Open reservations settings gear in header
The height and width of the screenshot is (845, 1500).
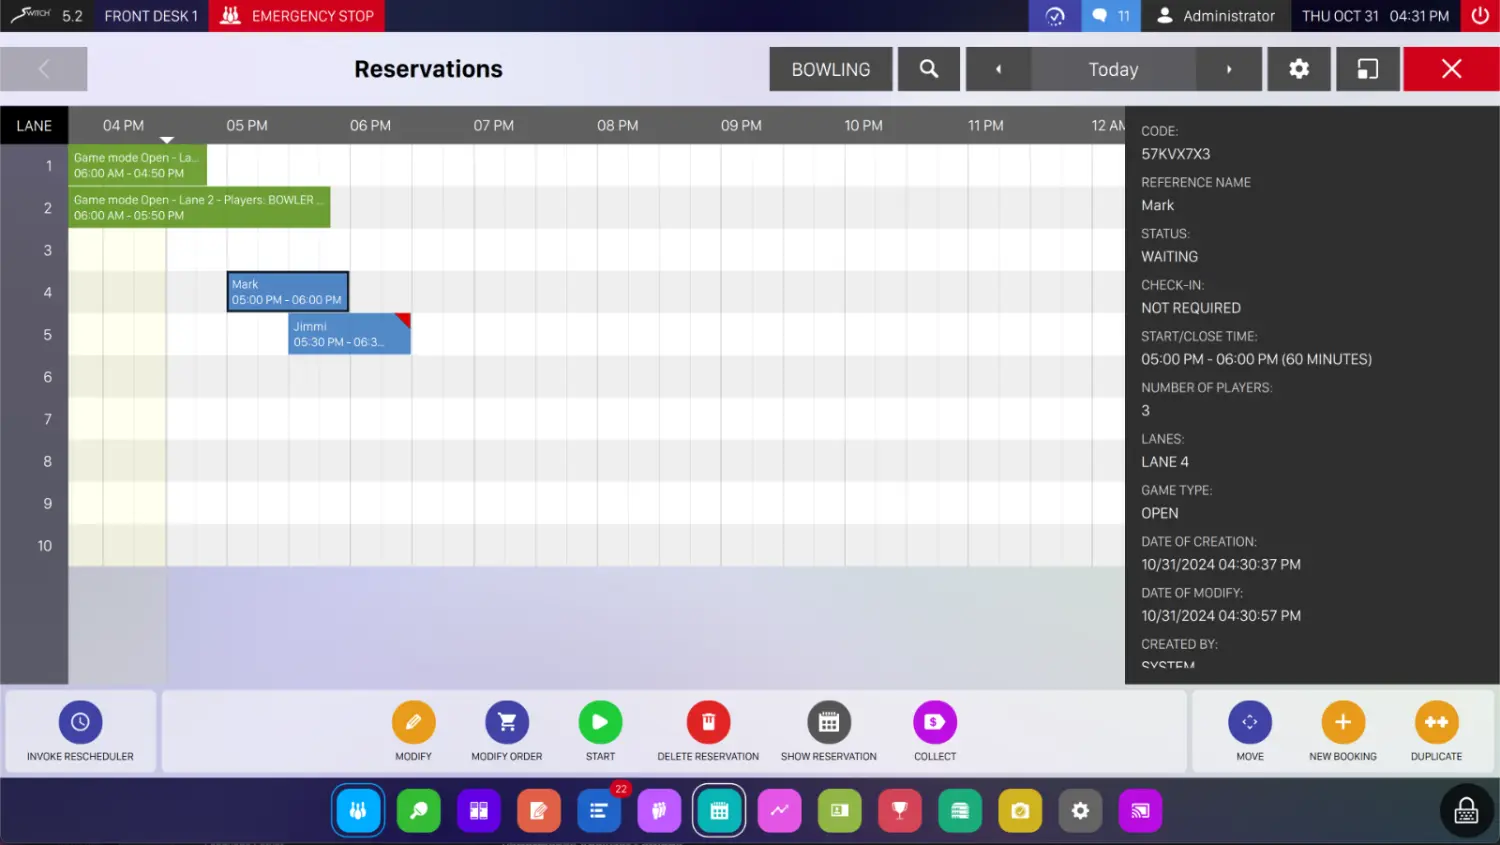1299,69
